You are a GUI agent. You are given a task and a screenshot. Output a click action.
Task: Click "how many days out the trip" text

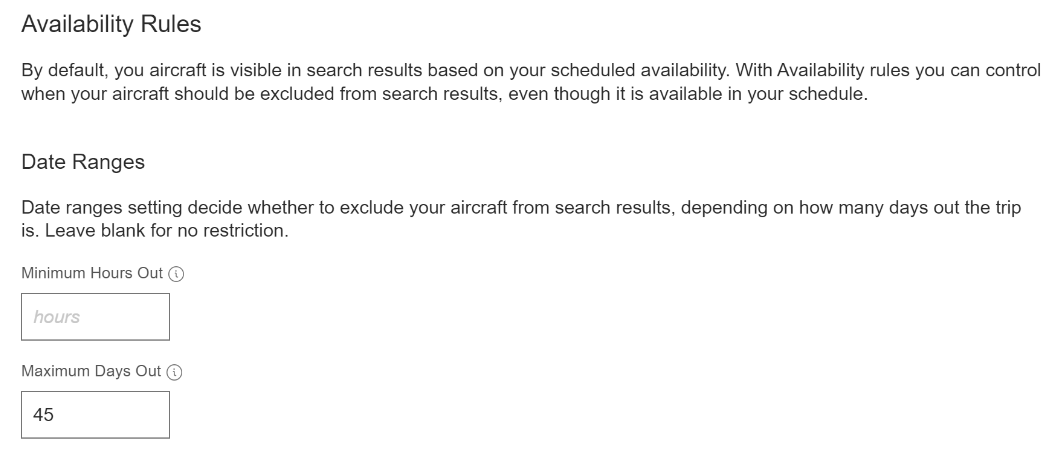tap(910, 207)
